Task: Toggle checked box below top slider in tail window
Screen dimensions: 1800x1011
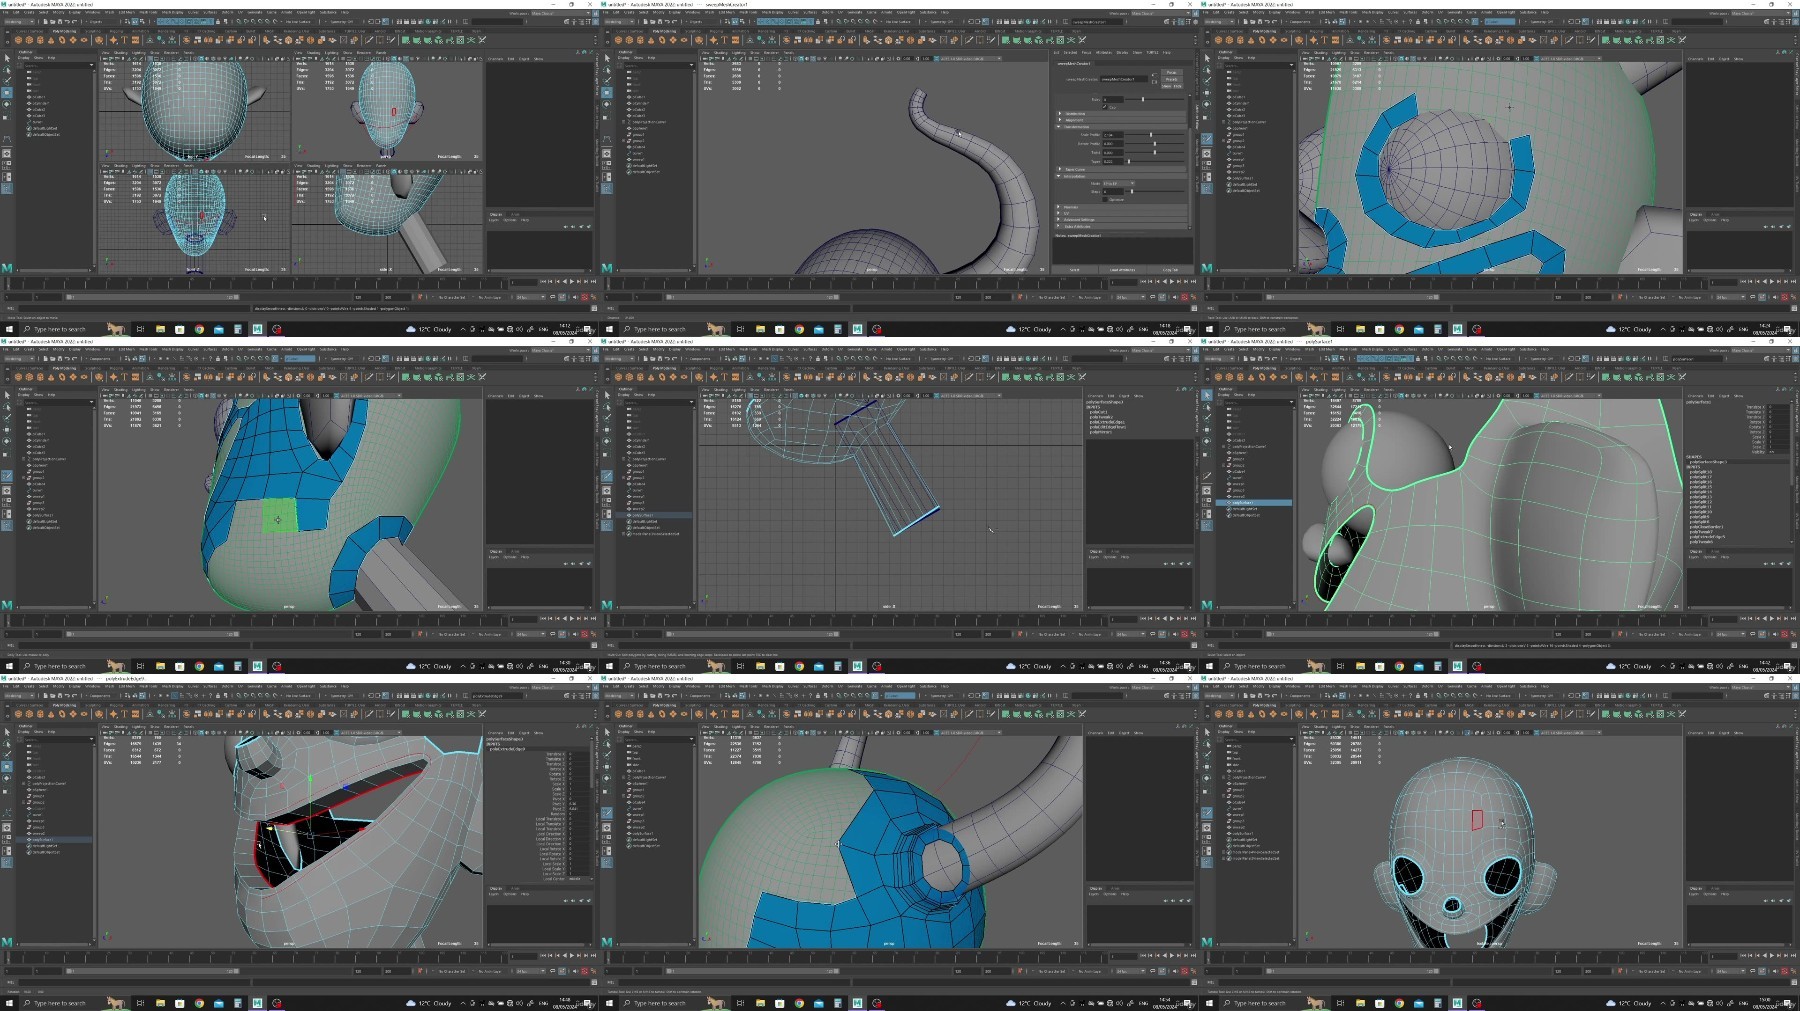Action: [x=1105, y=107]
